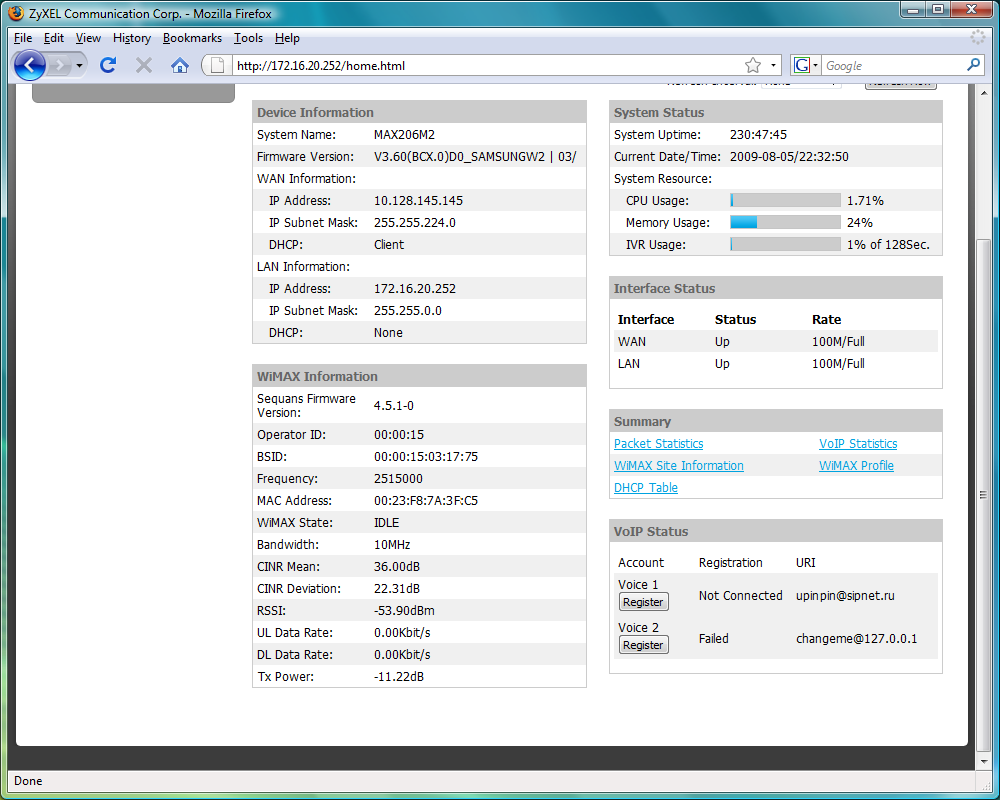Click the system name MAX206M2
The width and height of the screenshot is (1000, 800).
(x=404, y=135)
